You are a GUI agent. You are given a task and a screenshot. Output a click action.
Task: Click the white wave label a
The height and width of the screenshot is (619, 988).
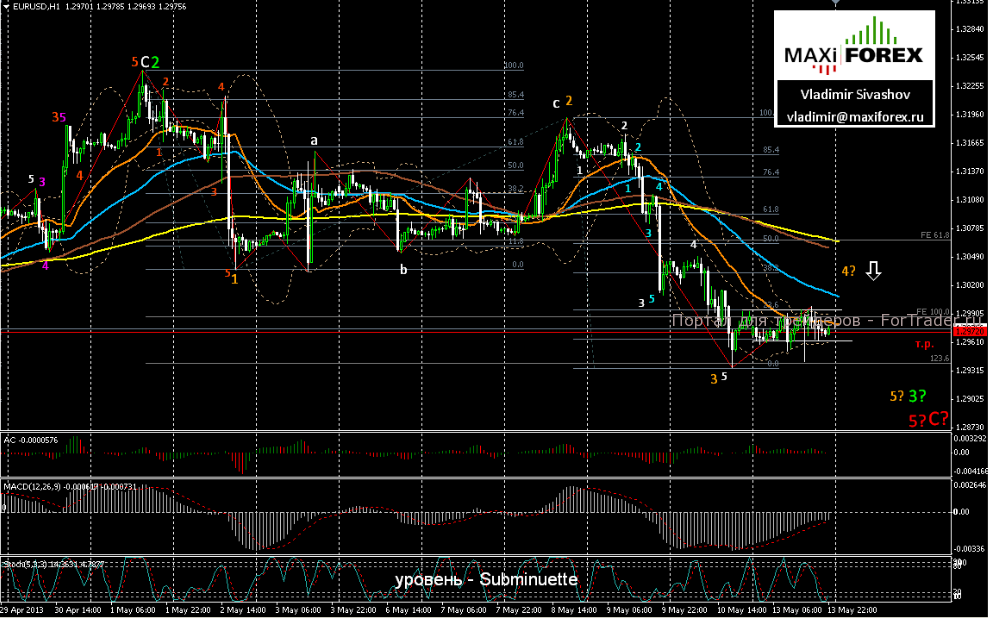click(314, 140)
